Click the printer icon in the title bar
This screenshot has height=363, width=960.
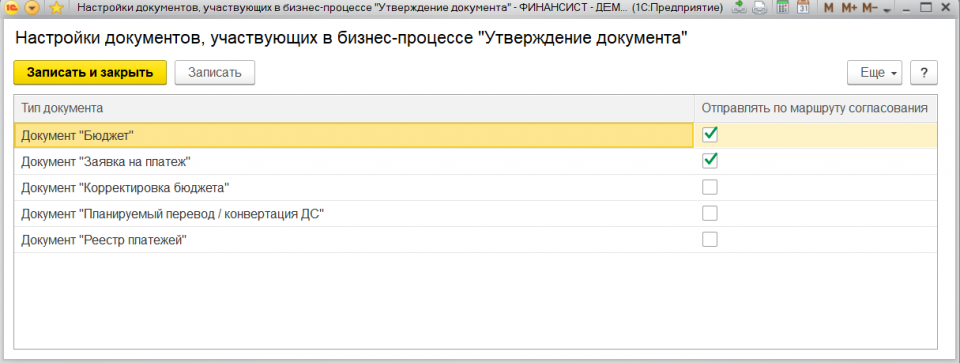tap(759, 8)
